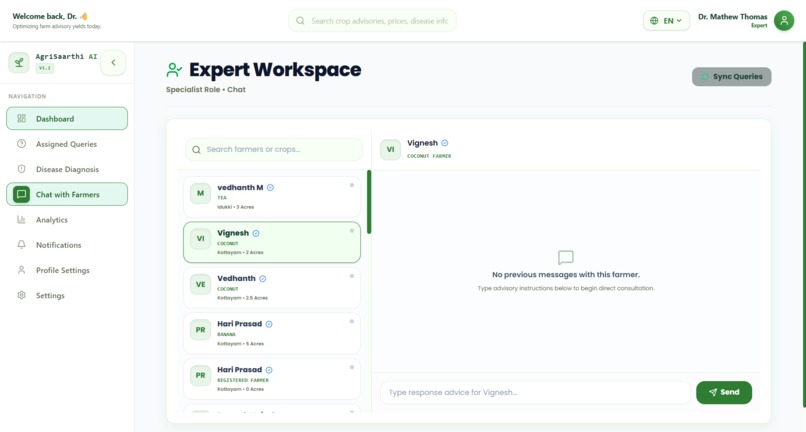
Task: Focus the response advice field for Vignesh
Action: coord(536,392)
